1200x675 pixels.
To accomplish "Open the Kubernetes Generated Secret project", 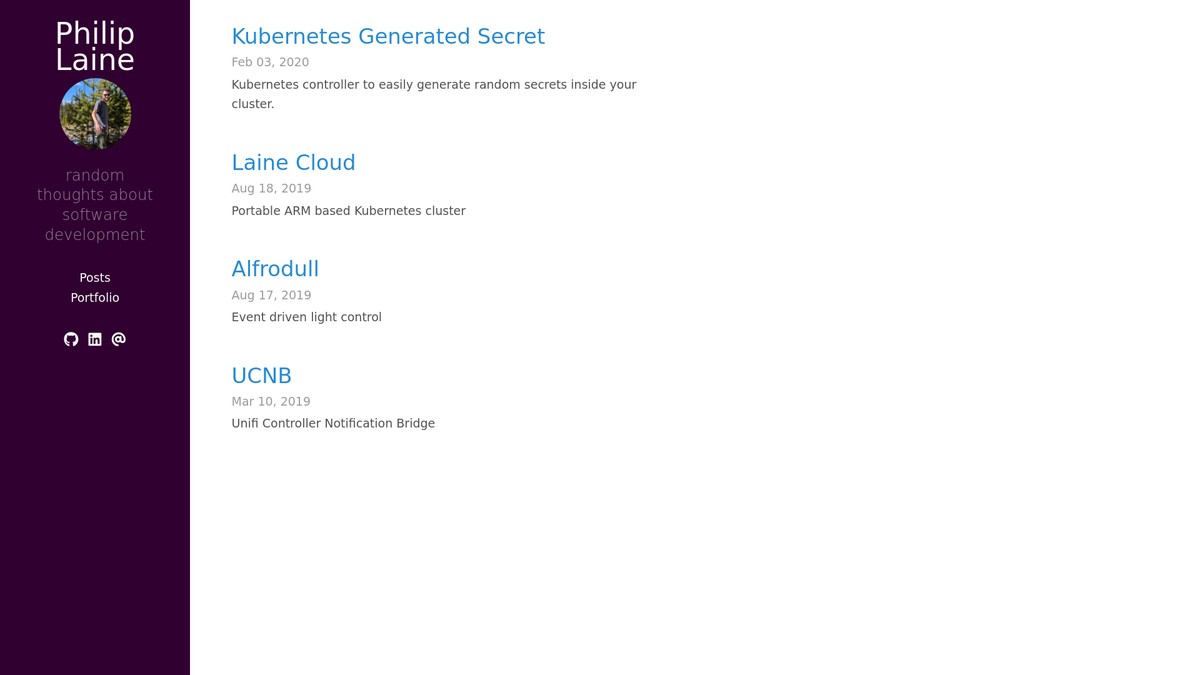I will [x=388, y=36].
